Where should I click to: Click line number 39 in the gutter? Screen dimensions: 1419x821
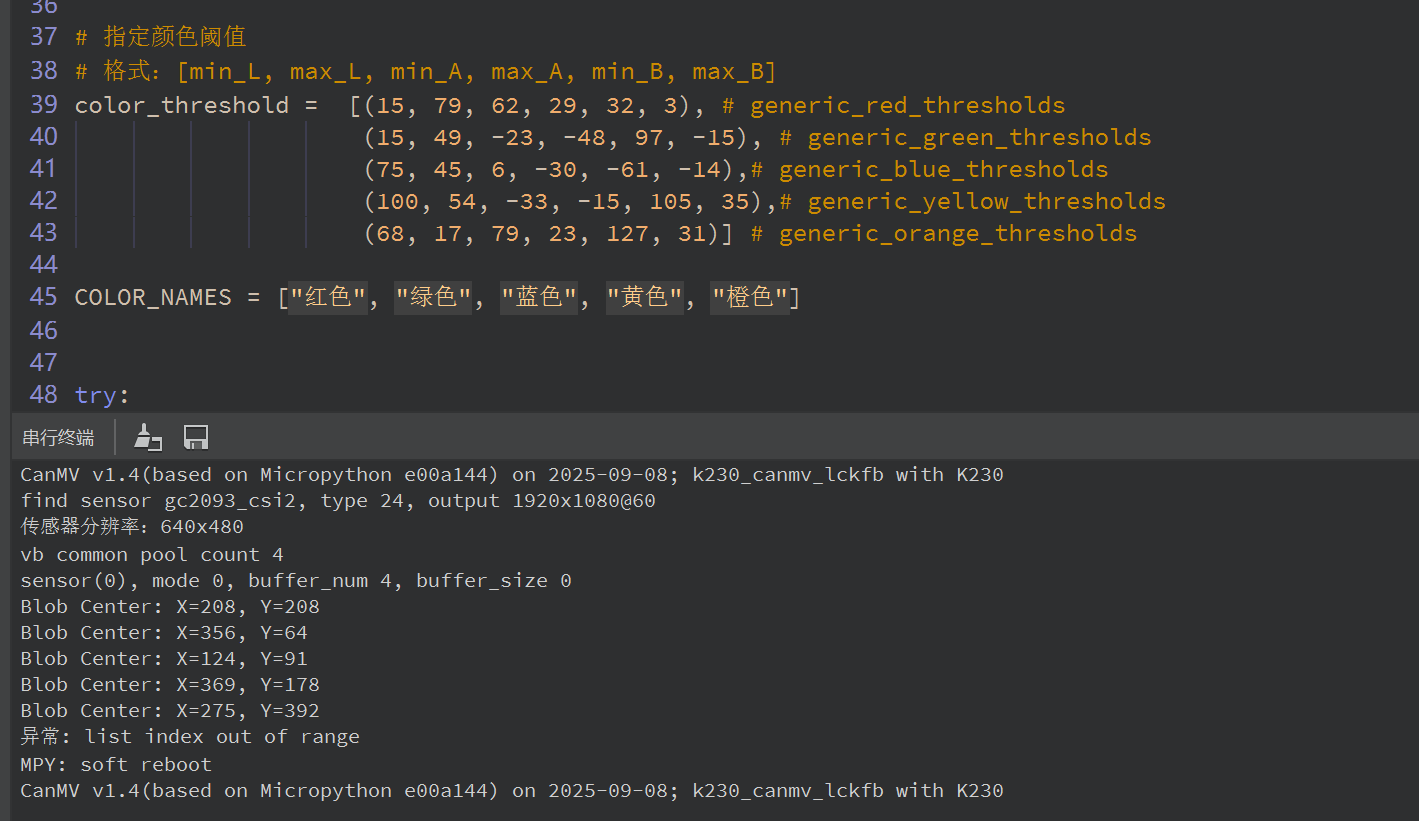tap(44, 105)
